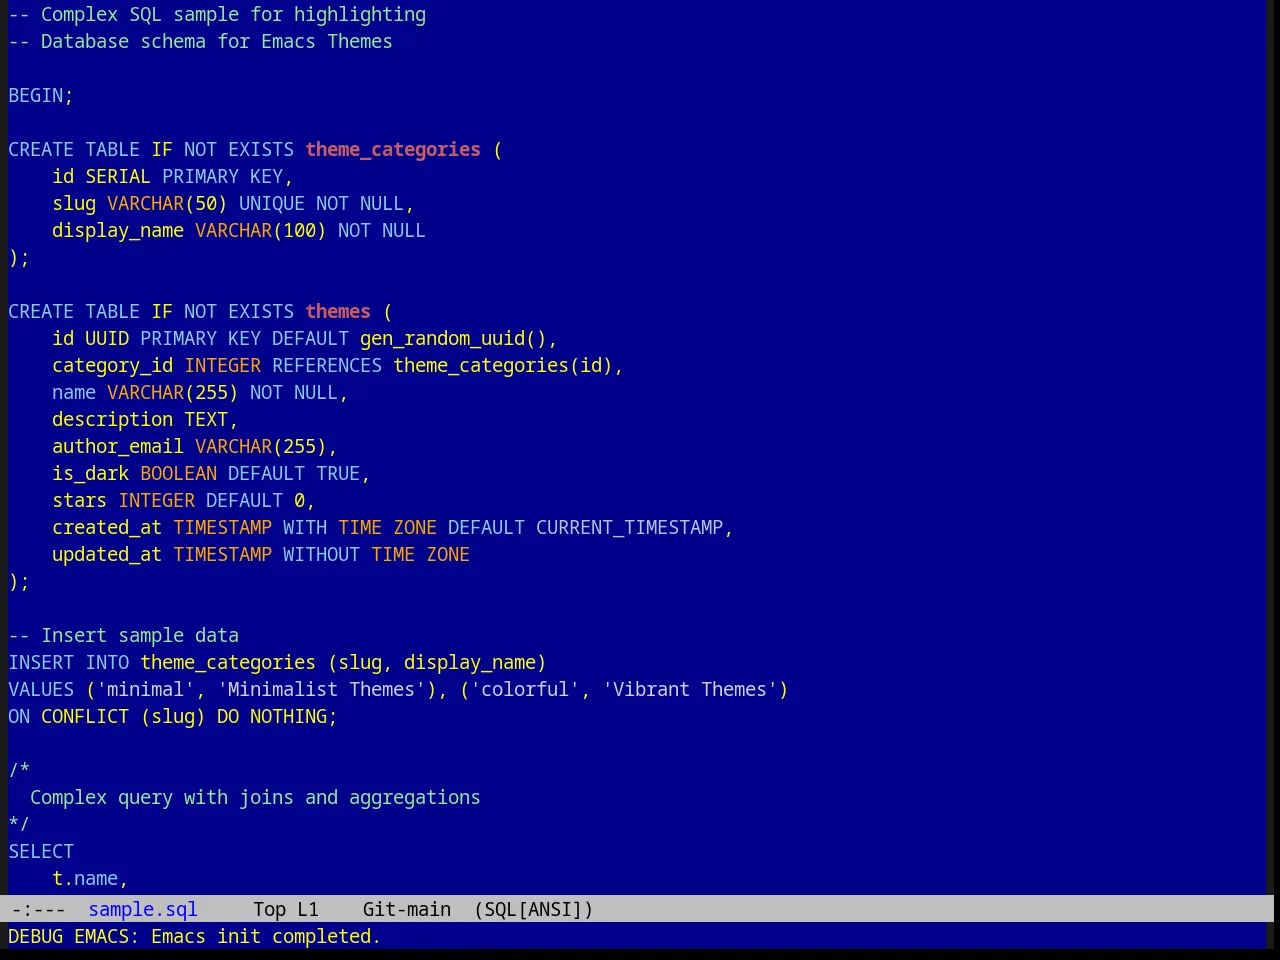Click the SERIAL type keyword
This screenshot has height=960, width=1280.
click(x=118, y=176)
